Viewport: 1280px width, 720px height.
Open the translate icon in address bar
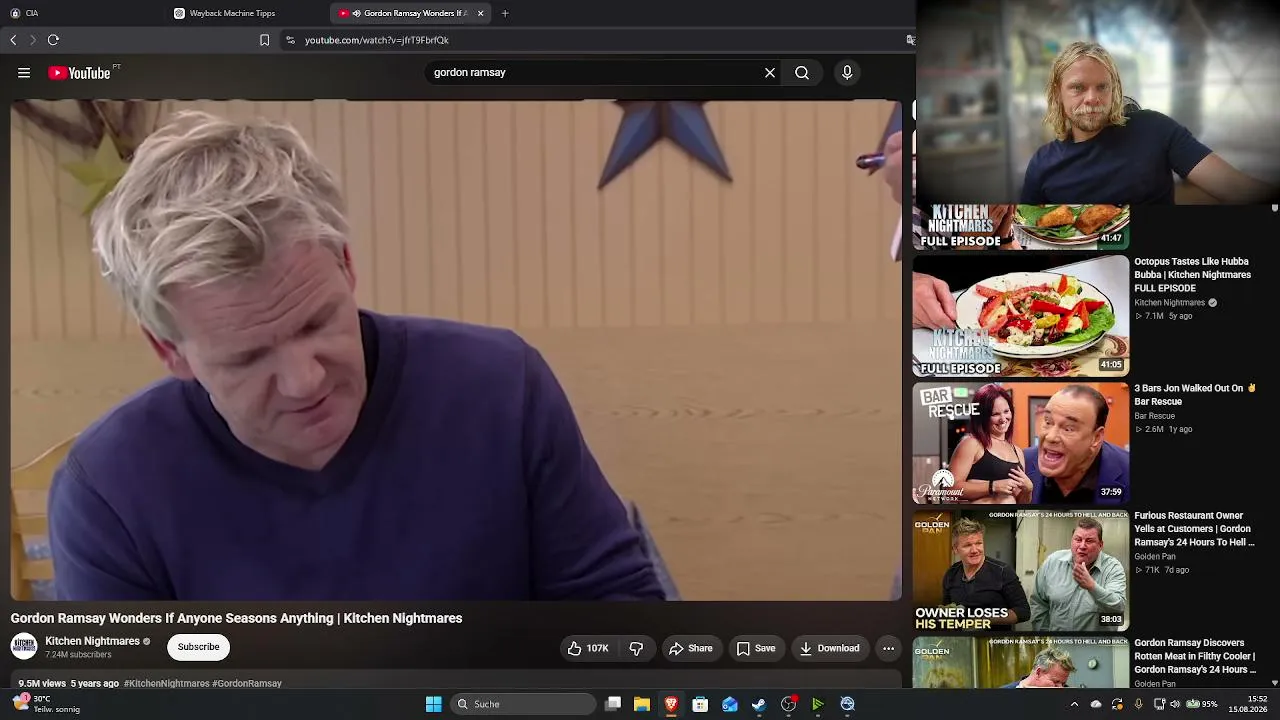click(x=910, y=40)
